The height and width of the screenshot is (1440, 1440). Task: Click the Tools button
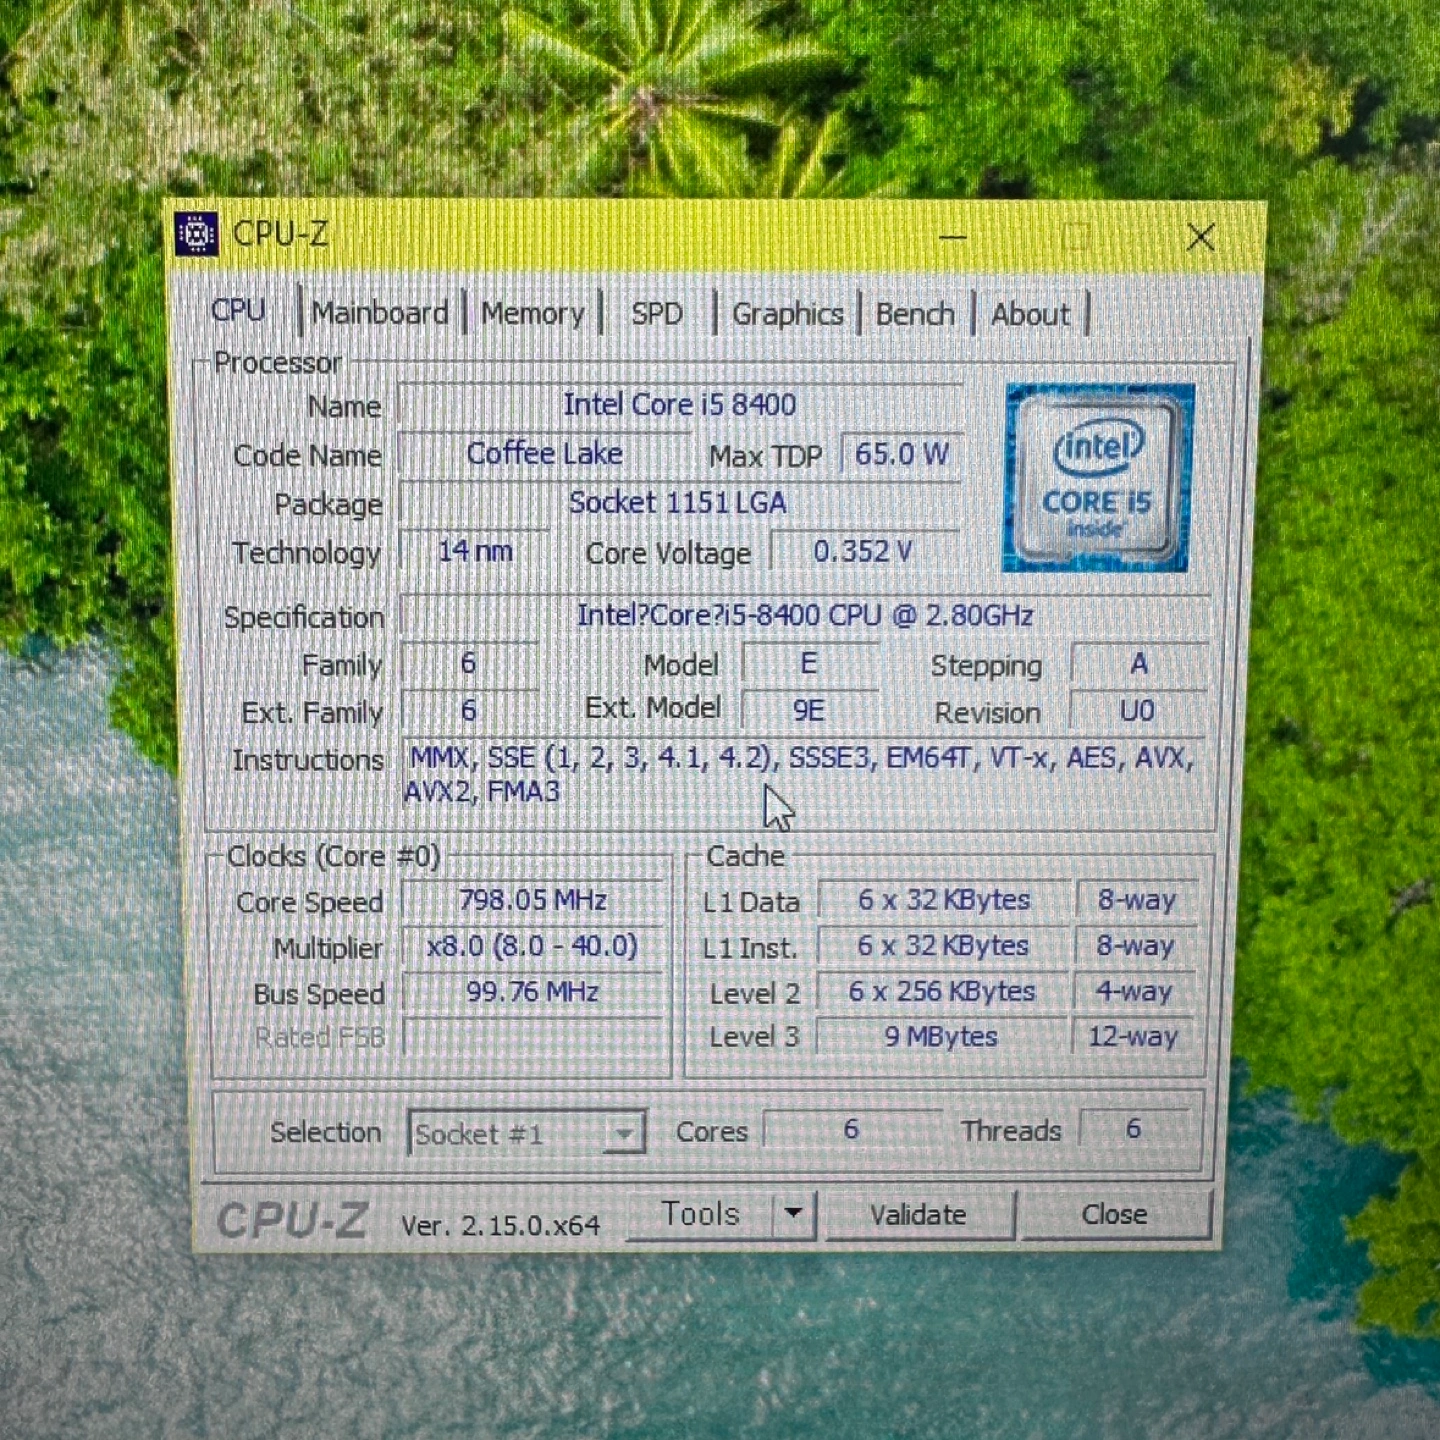(700, 1214)
